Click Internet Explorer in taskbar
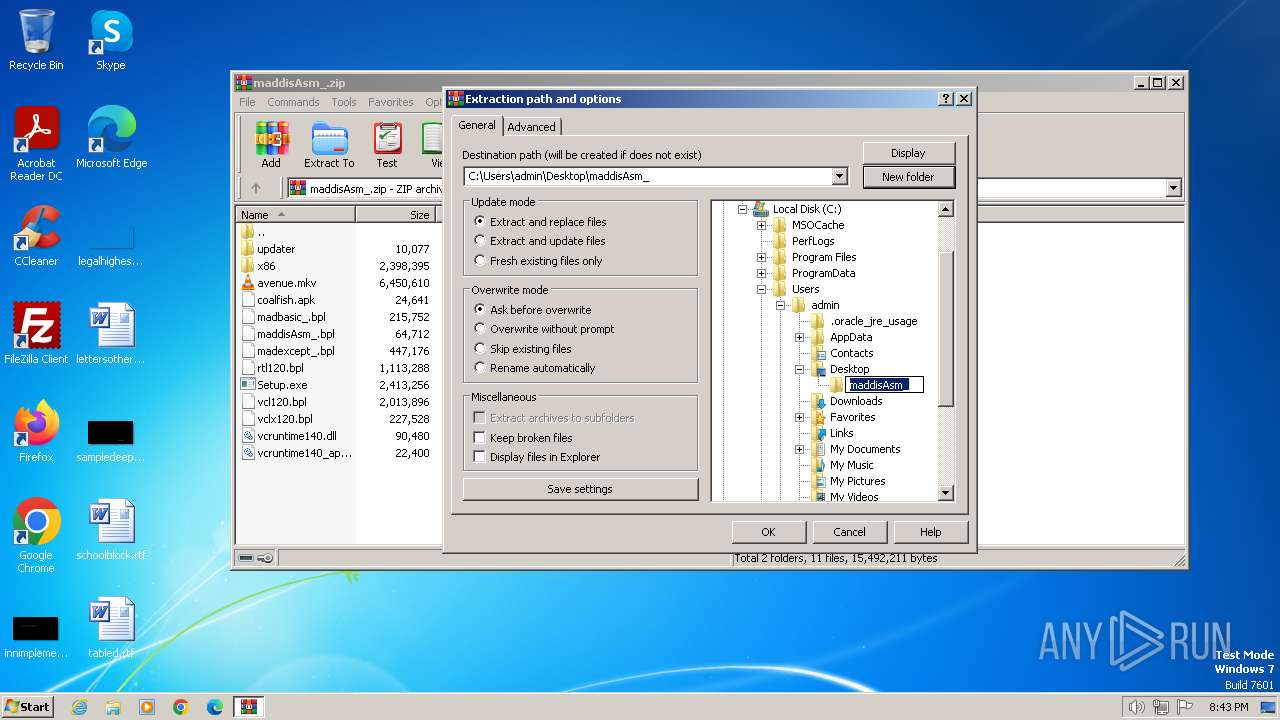Image resolution: width=1280 pixels, height=720 pixels. tap(79, 707)
